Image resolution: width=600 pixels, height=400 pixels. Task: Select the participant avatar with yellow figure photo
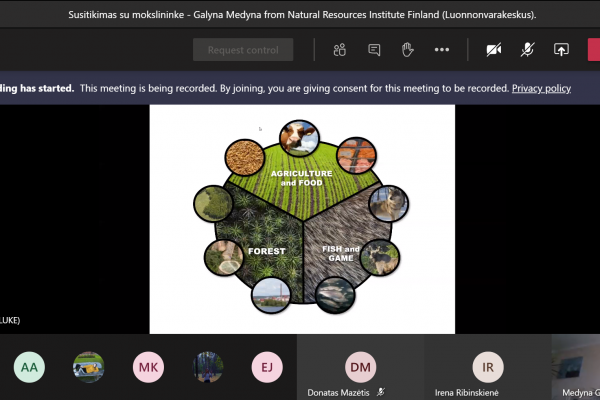(x=88, y=367)
